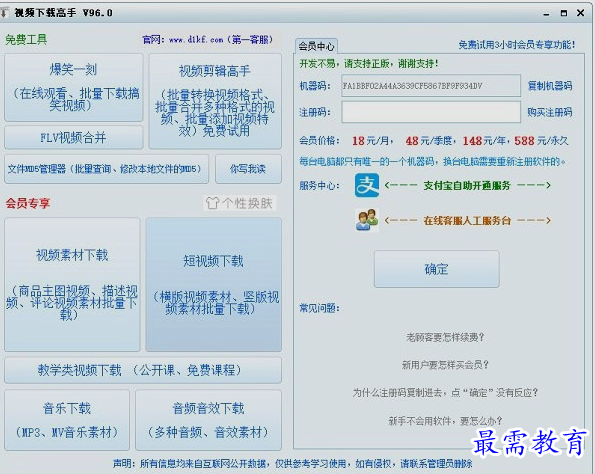Click 复制机器码 link
Viewport: 595px width, 474px height.
click(550, 86)
